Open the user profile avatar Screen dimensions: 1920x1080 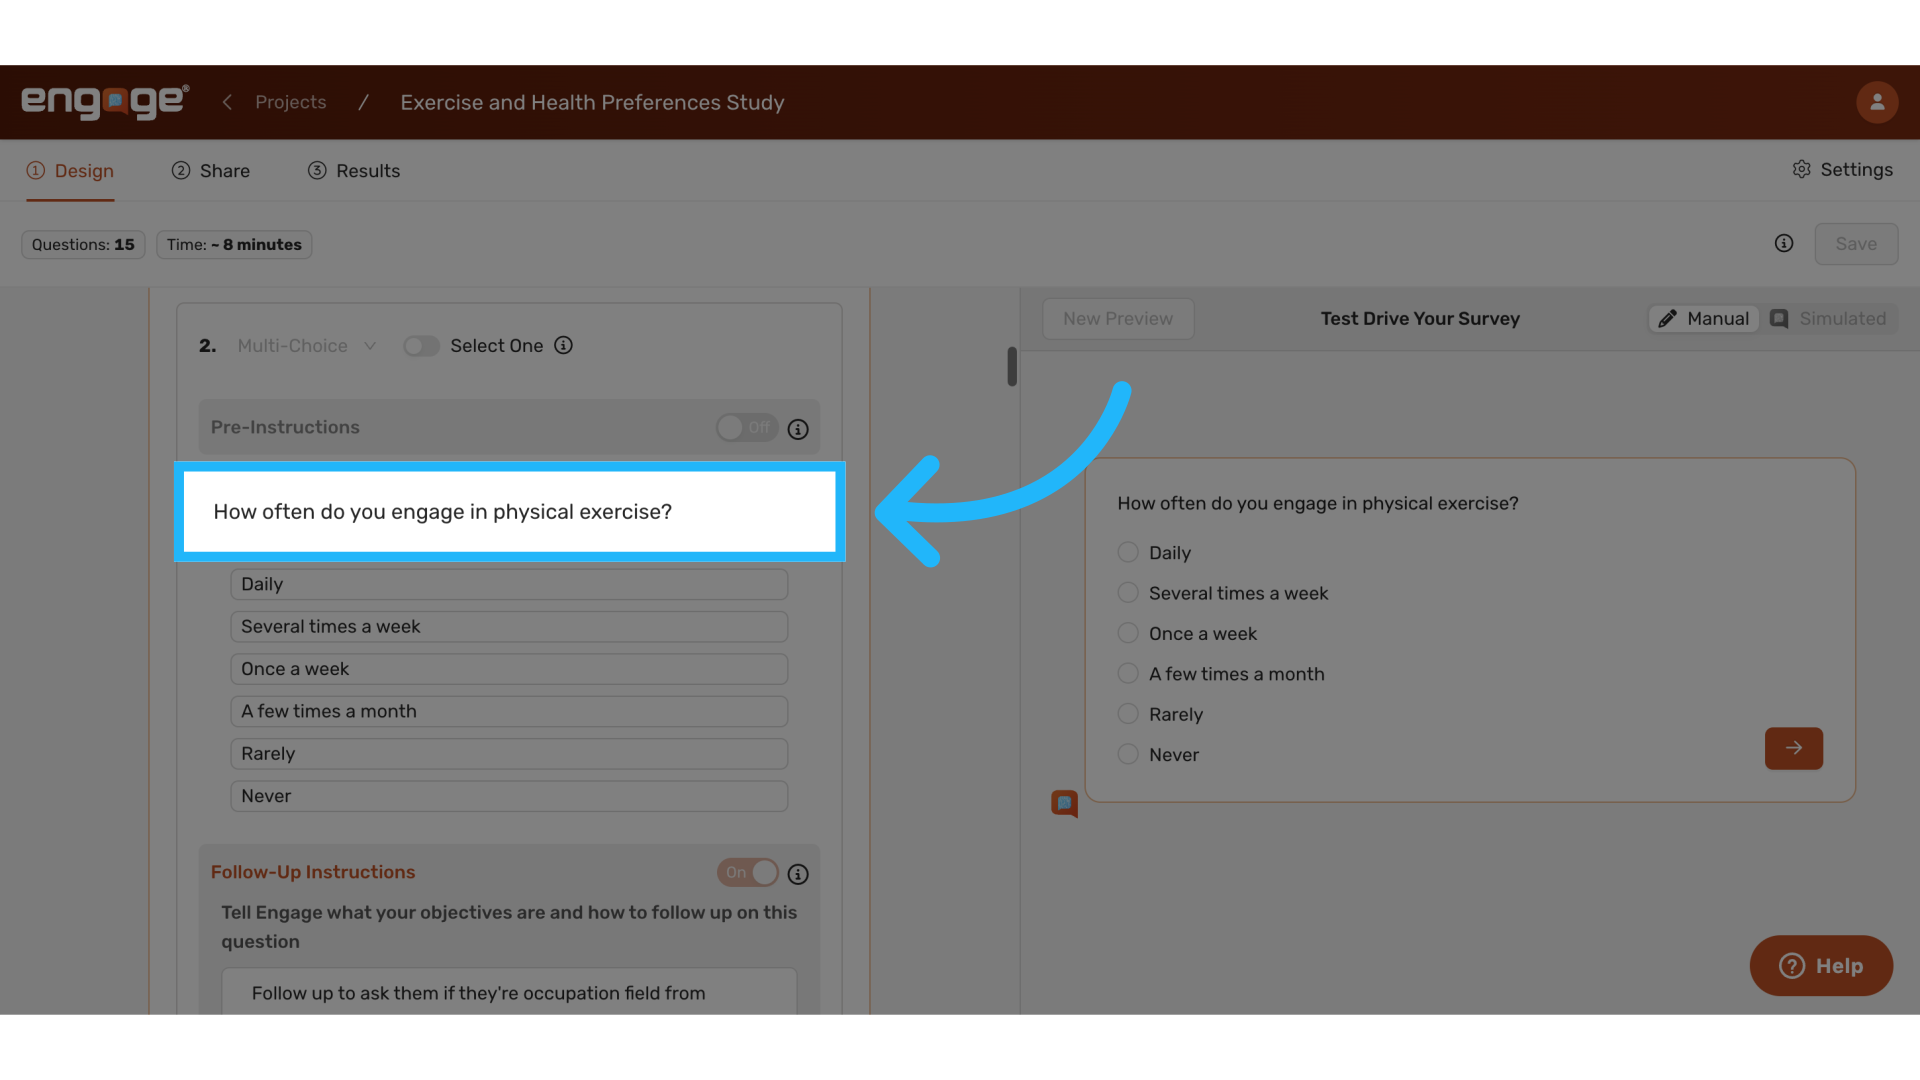coord(1877,102)
